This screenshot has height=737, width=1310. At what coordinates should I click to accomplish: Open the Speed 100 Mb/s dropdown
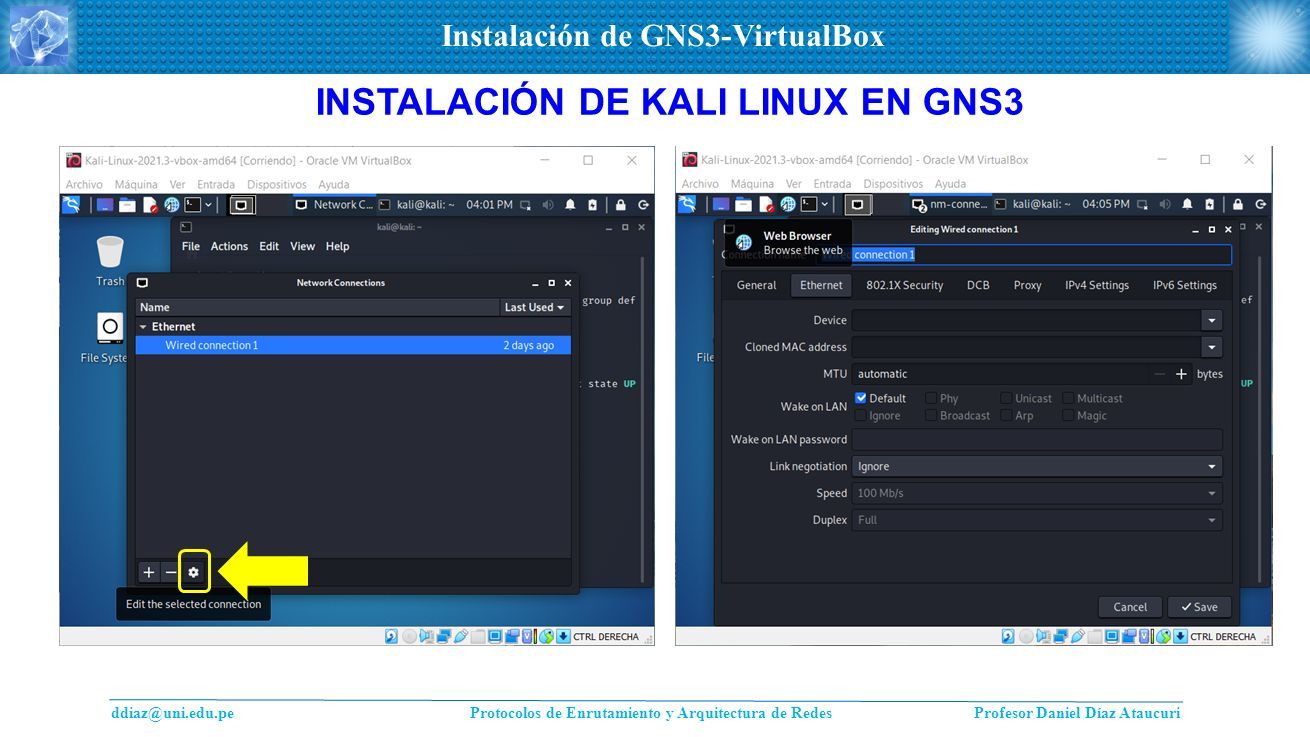coord(1037,493)
